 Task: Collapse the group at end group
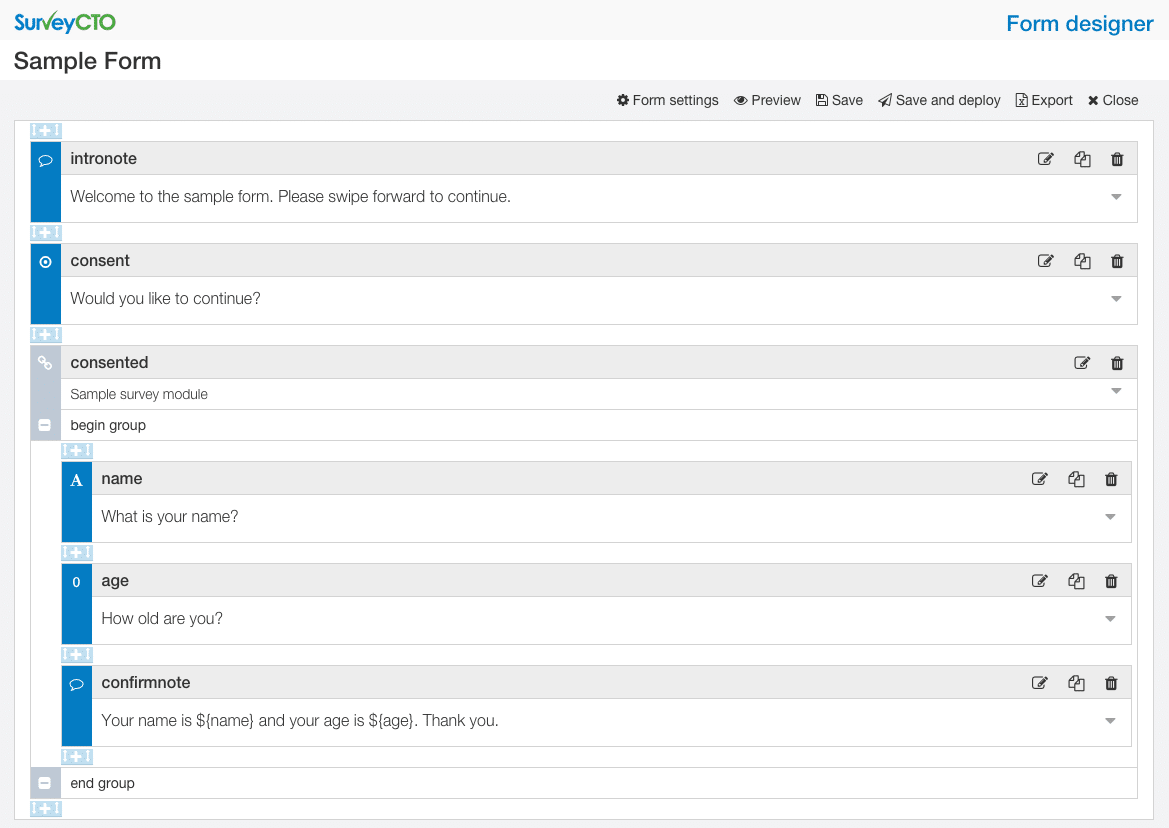click(x=45, y=783)
